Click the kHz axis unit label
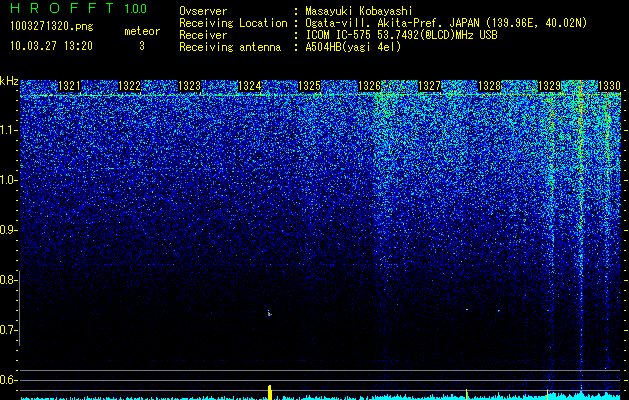The height and width of the screenshot is (400, 629). pyautogui.click(x=9, y=81)
